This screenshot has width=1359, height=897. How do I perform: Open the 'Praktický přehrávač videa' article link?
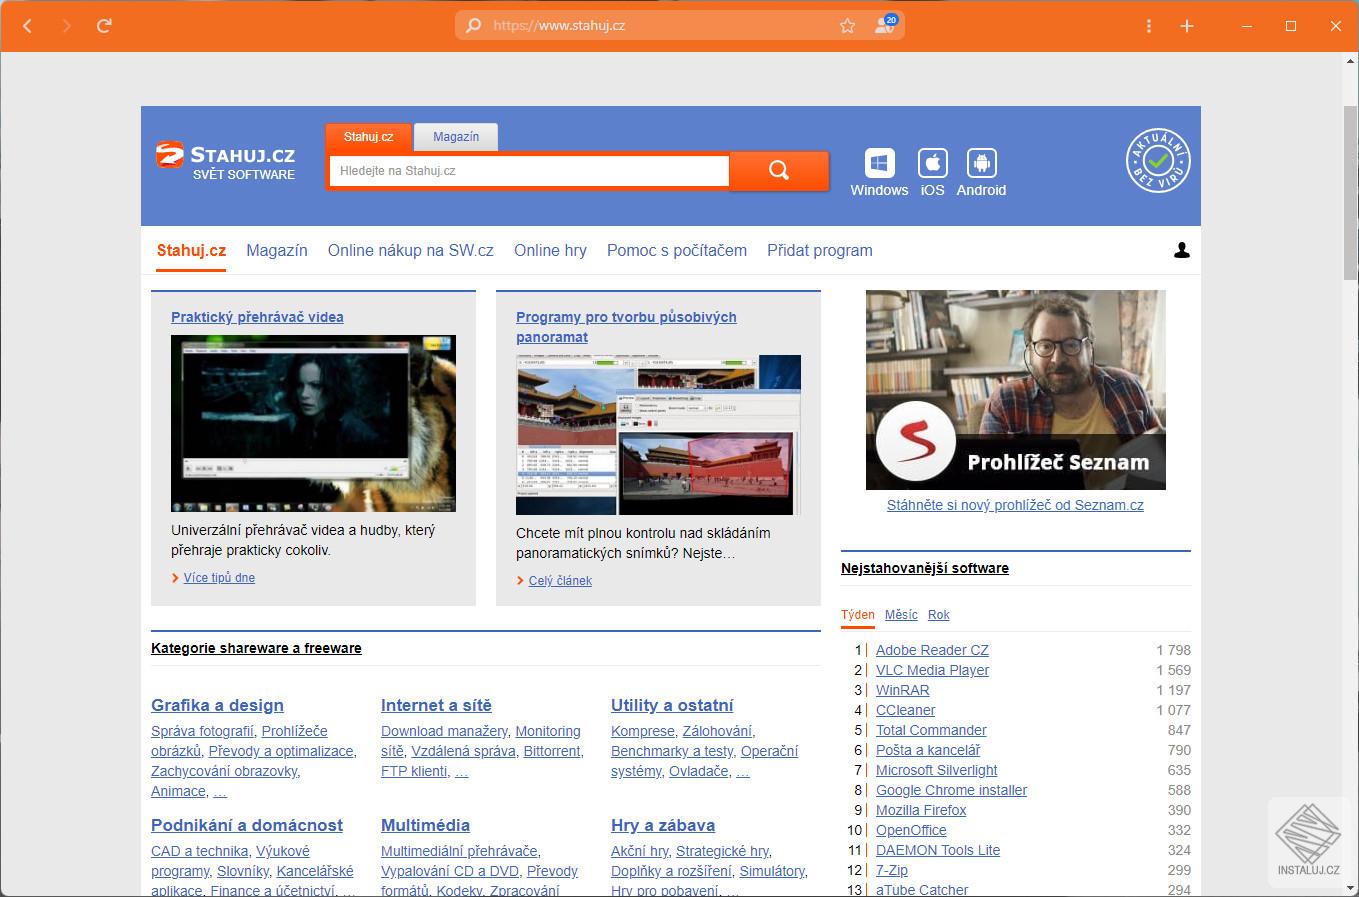(257, 317)
